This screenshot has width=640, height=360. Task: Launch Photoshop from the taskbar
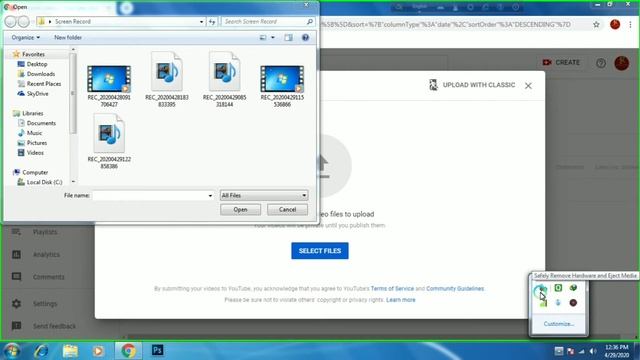pos(158,350)
